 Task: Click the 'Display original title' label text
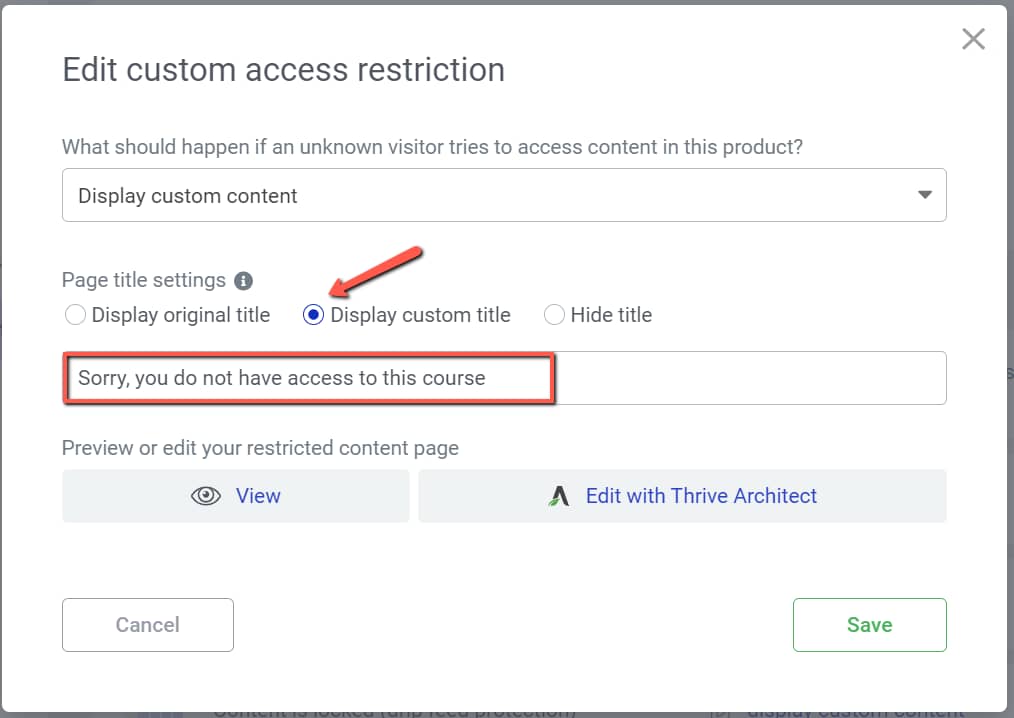(x=181, y=315)
